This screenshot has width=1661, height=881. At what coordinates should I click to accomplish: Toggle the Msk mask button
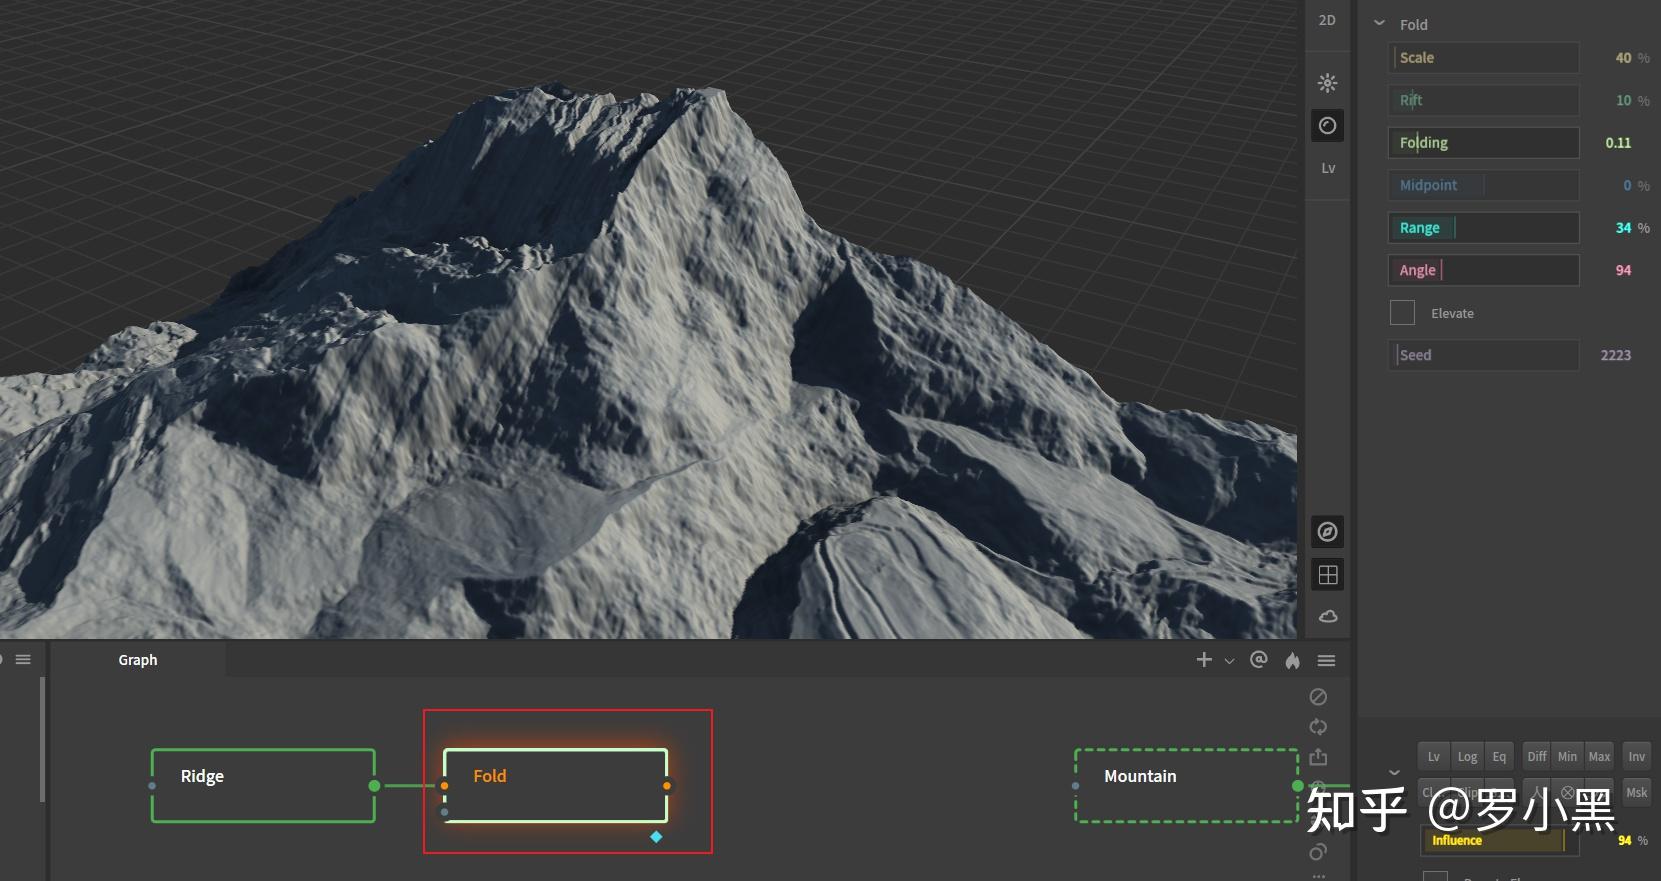(1636, 793)
